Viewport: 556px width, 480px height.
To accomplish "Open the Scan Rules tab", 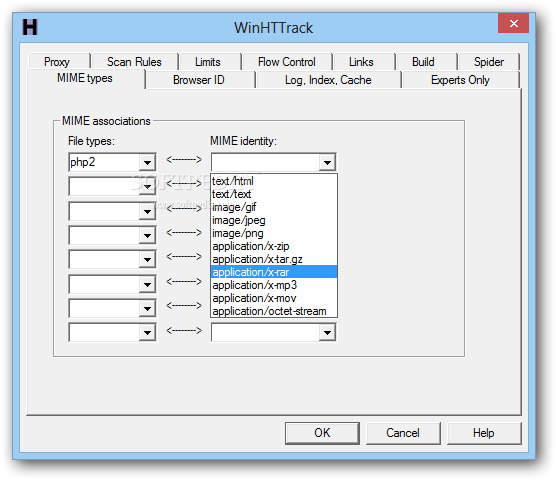I will (x=134, y=62).
